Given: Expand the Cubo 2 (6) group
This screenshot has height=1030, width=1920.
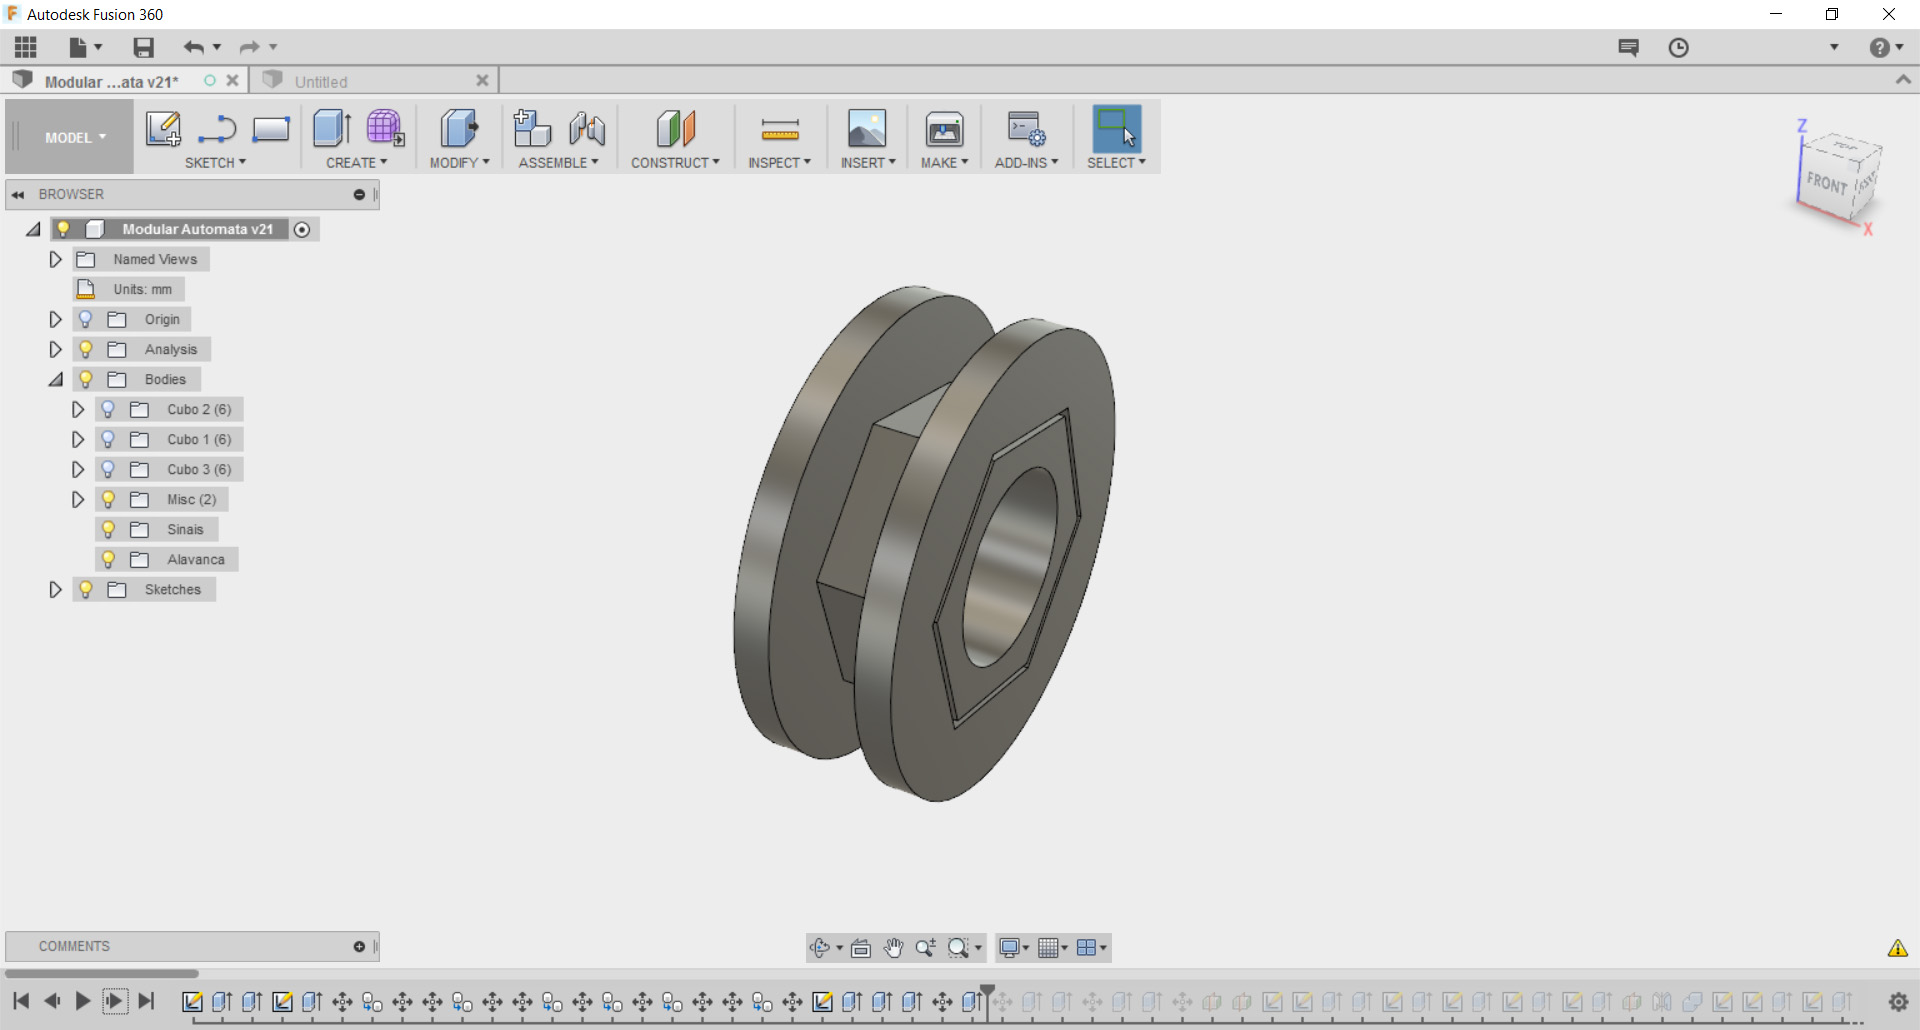Looking at the screenshot, I should tap(78, 409).
